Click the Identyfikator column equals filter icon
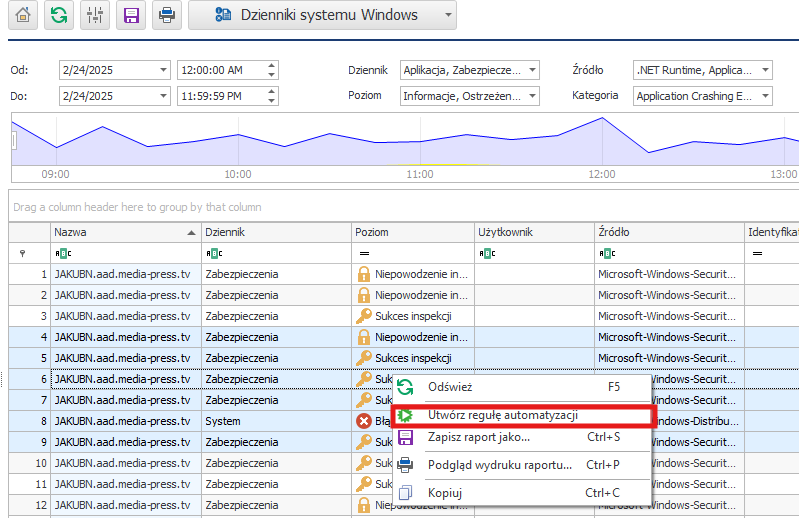The image size is (799, 518). click(758, 253)
